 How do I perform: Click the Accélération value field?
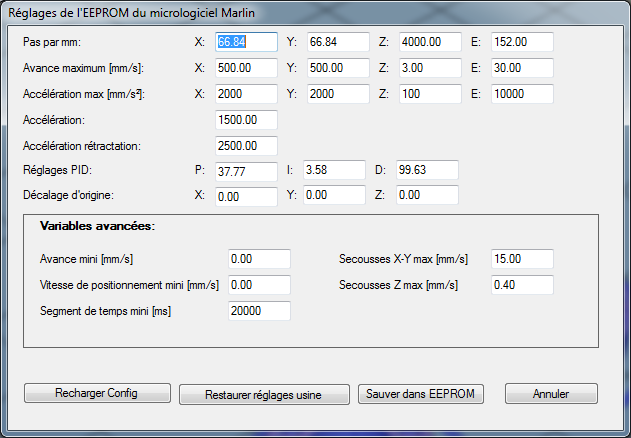click(x=246, y=120)
